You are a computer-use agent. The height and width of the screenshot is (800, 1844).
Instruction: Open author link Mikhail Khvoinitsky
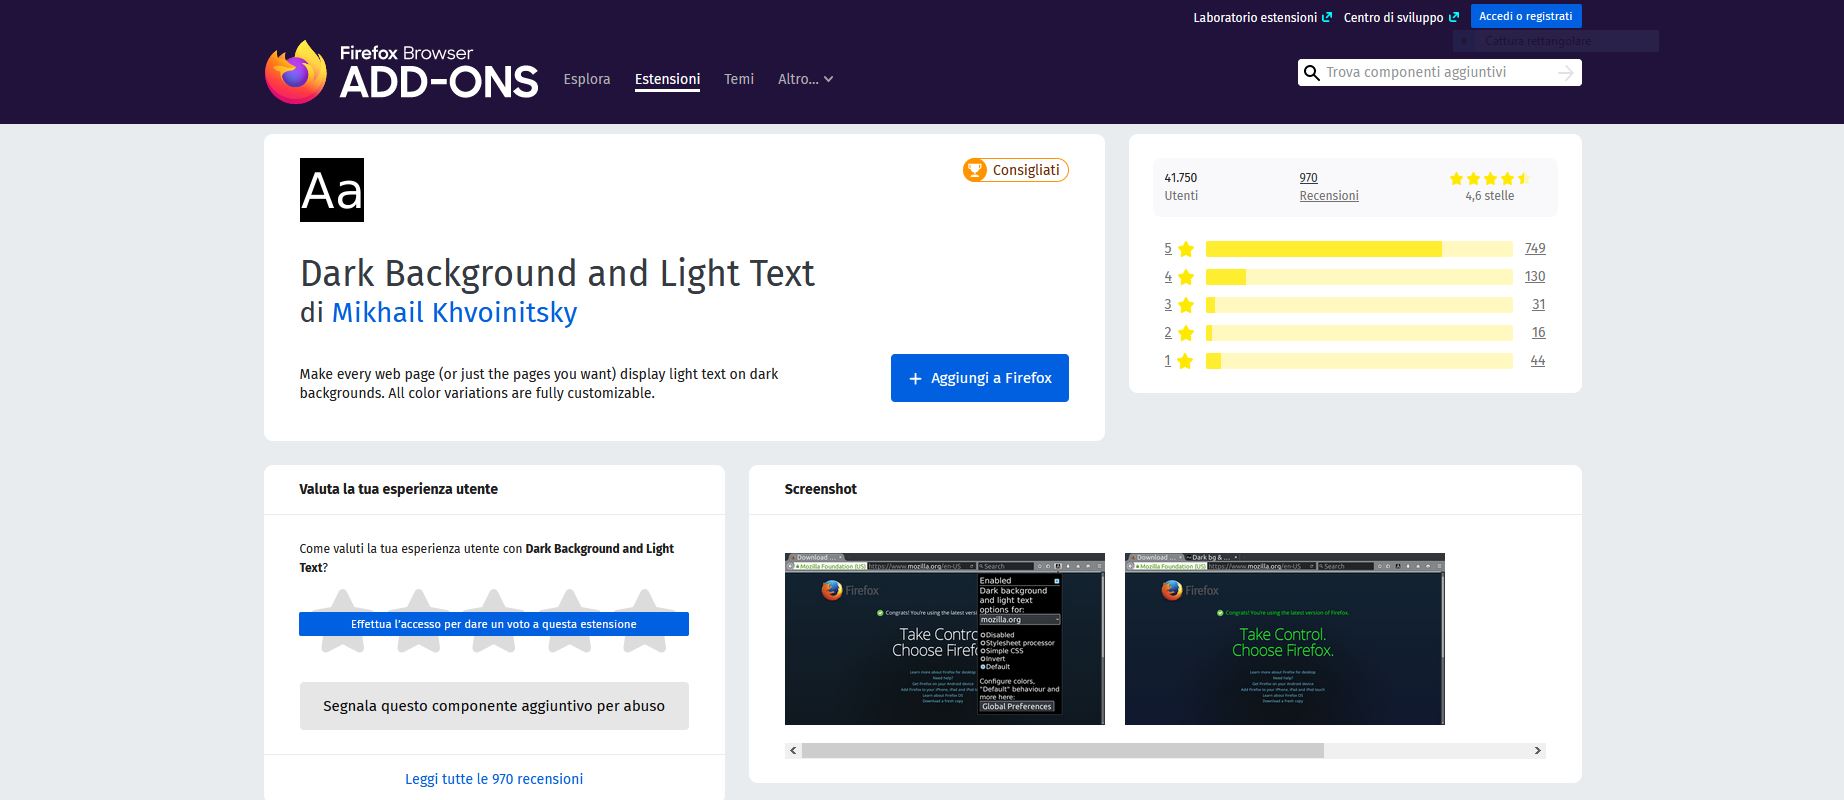click(454, 313)
